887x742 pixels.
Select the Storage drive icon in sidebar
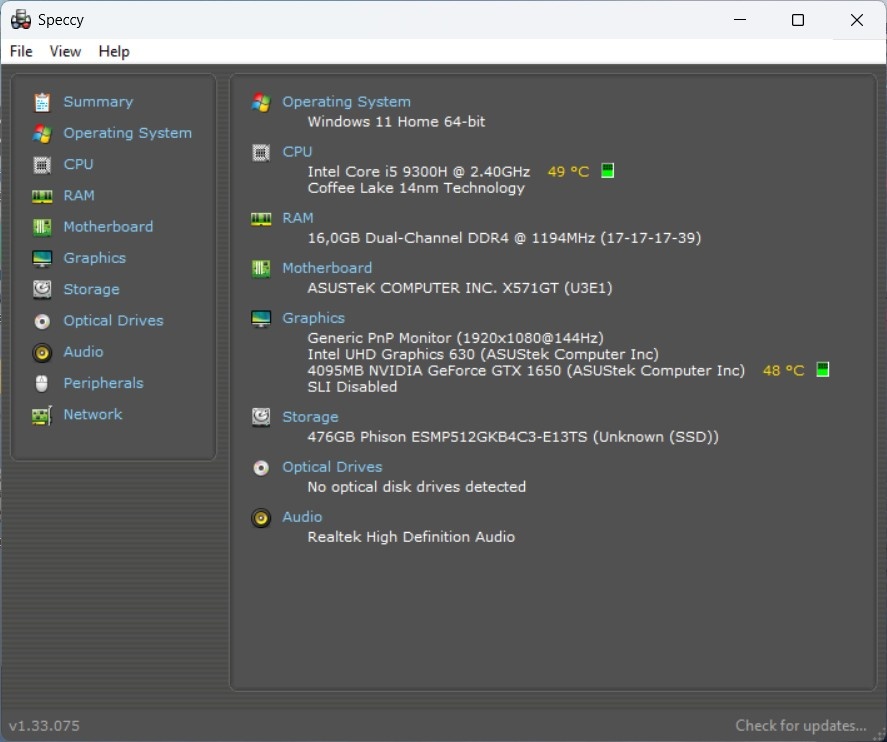coord(42,289)
